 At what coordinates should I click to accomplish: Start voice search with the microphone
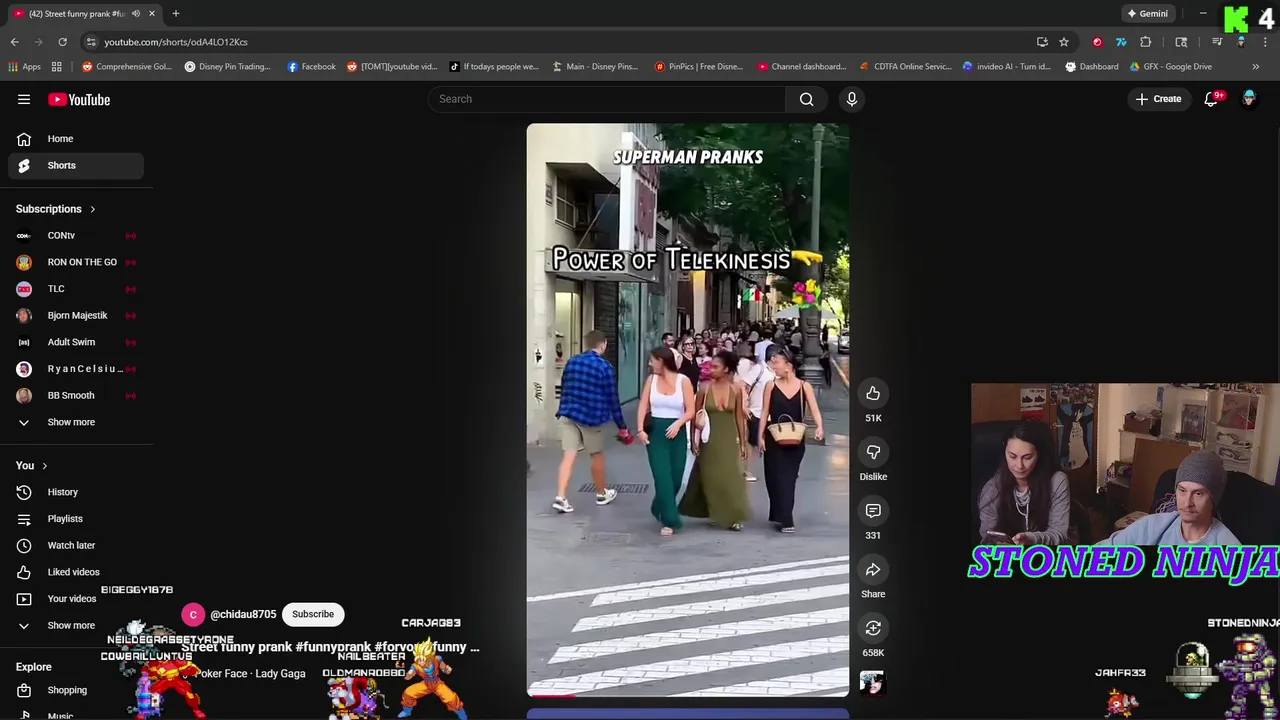click(x=852, y=99)
